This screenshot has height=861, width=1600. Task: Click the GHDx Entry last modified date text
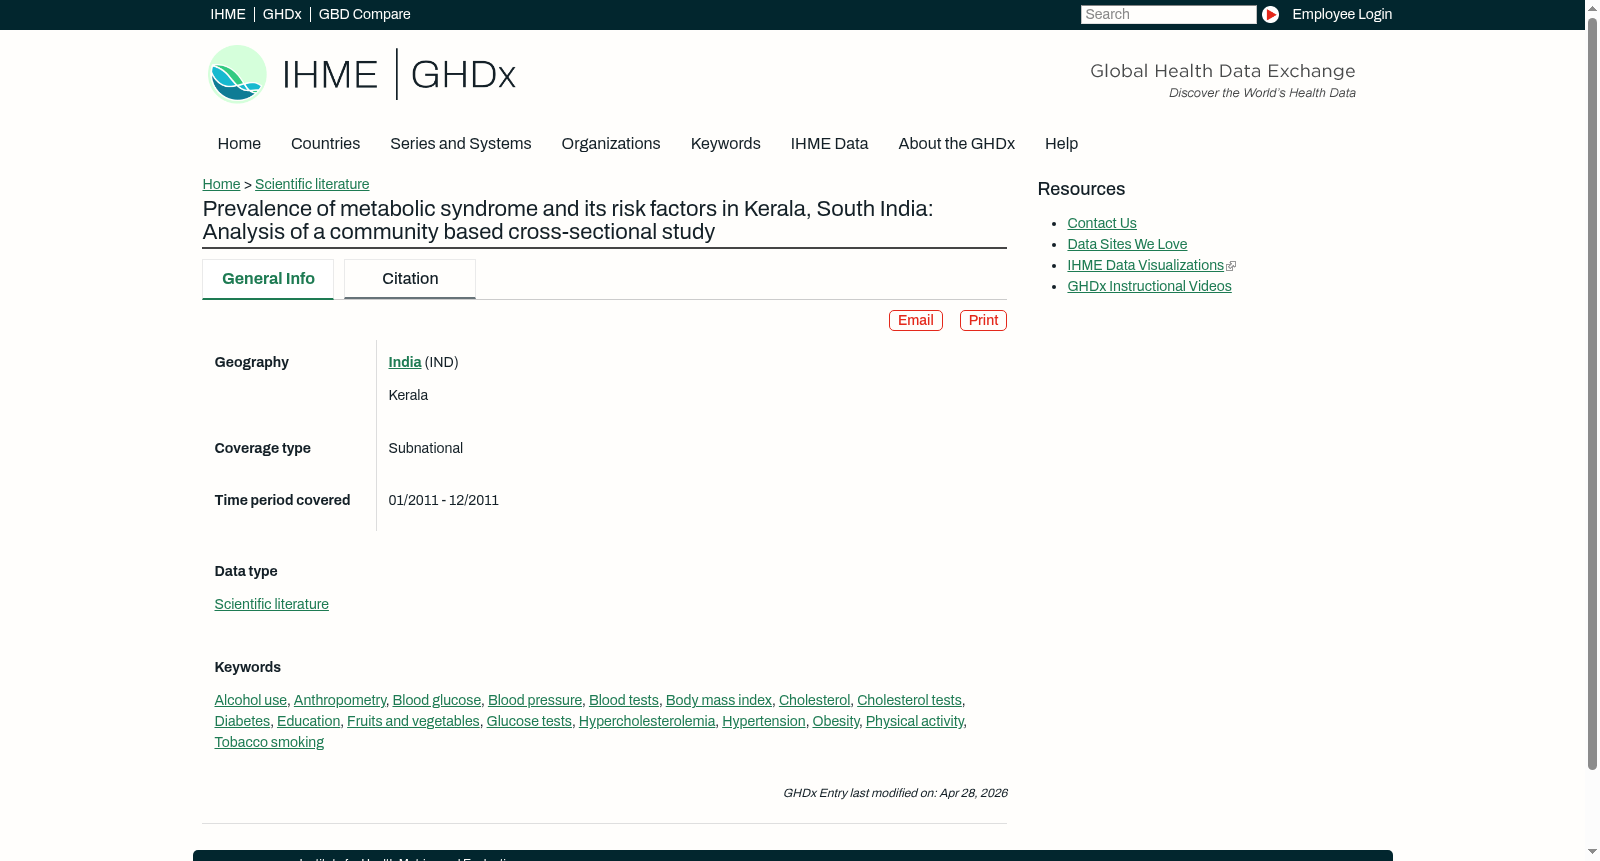(x=895, y=793)
